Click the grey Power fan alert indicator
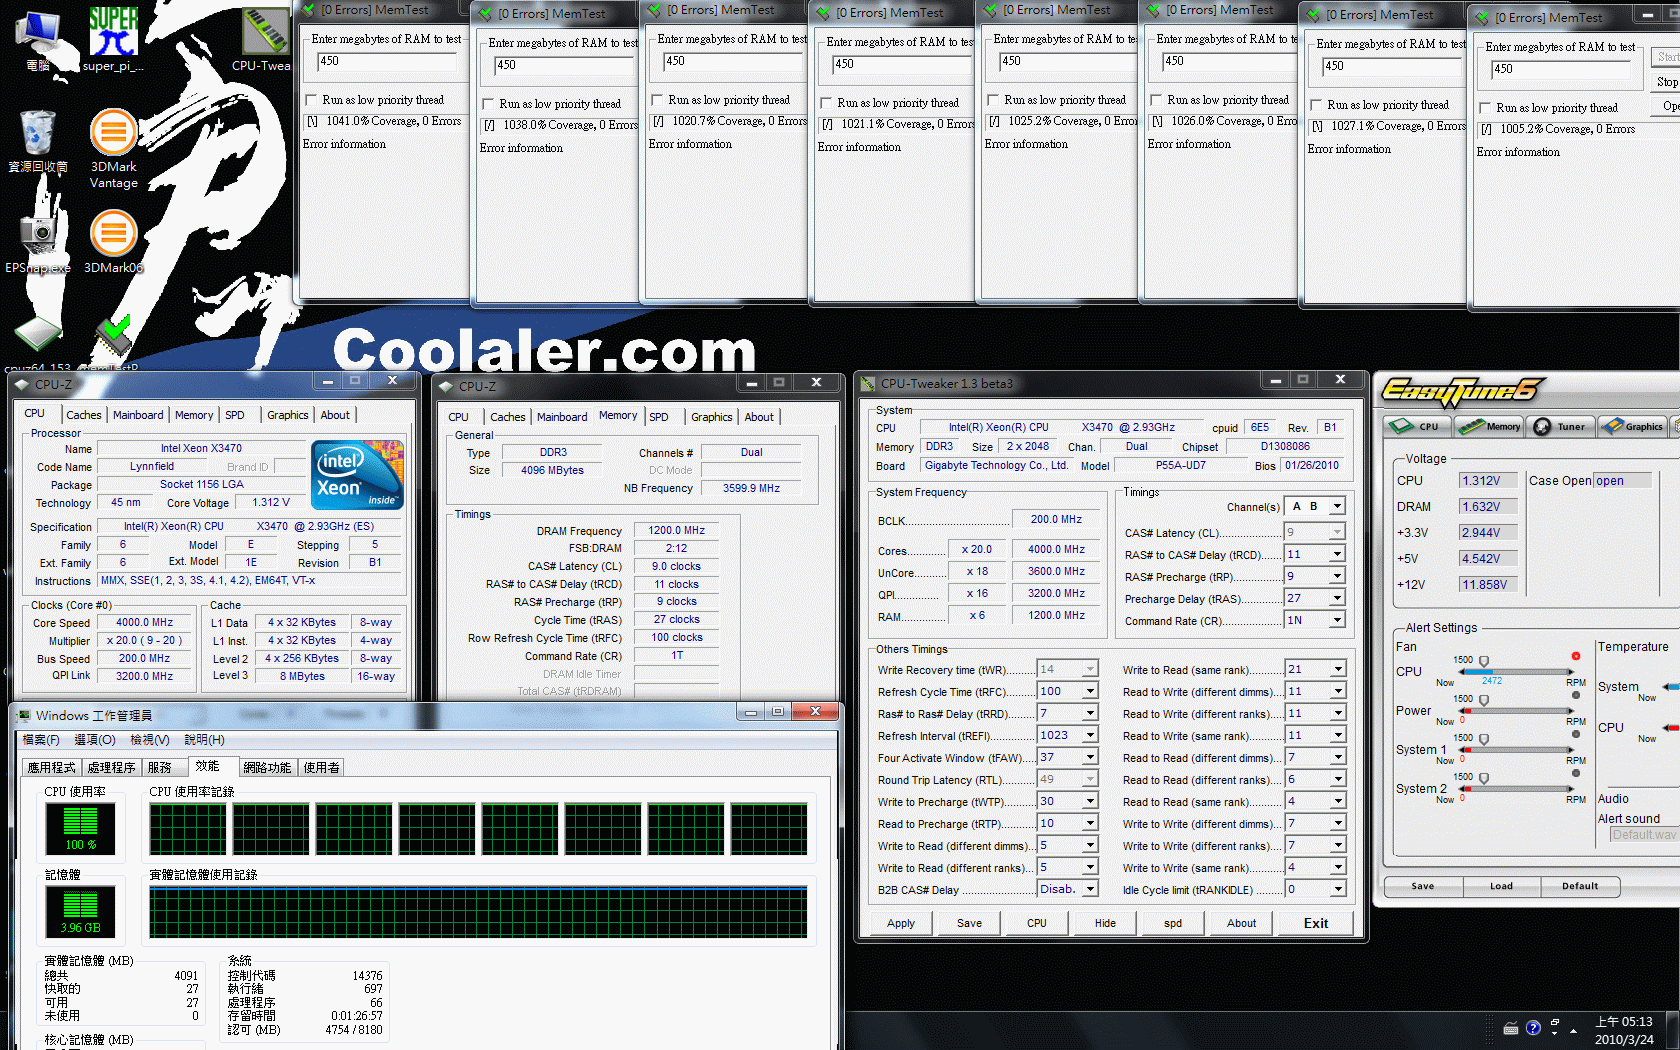The image size is (1680, 1050). coord(1576,695)
